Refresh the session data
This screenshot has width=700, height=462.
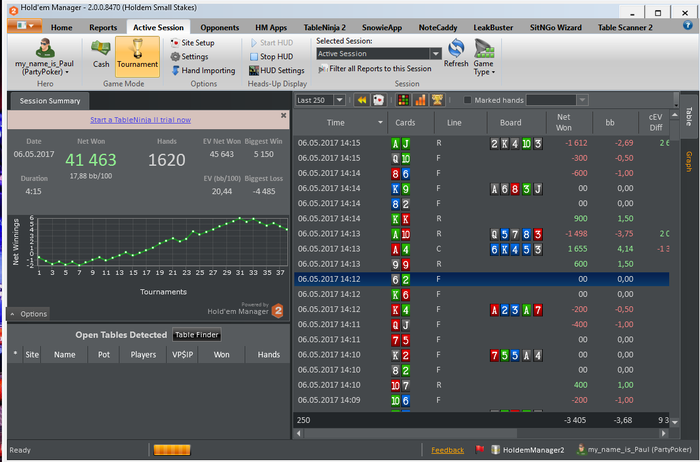pyautogui.click(x=456, y=53)
